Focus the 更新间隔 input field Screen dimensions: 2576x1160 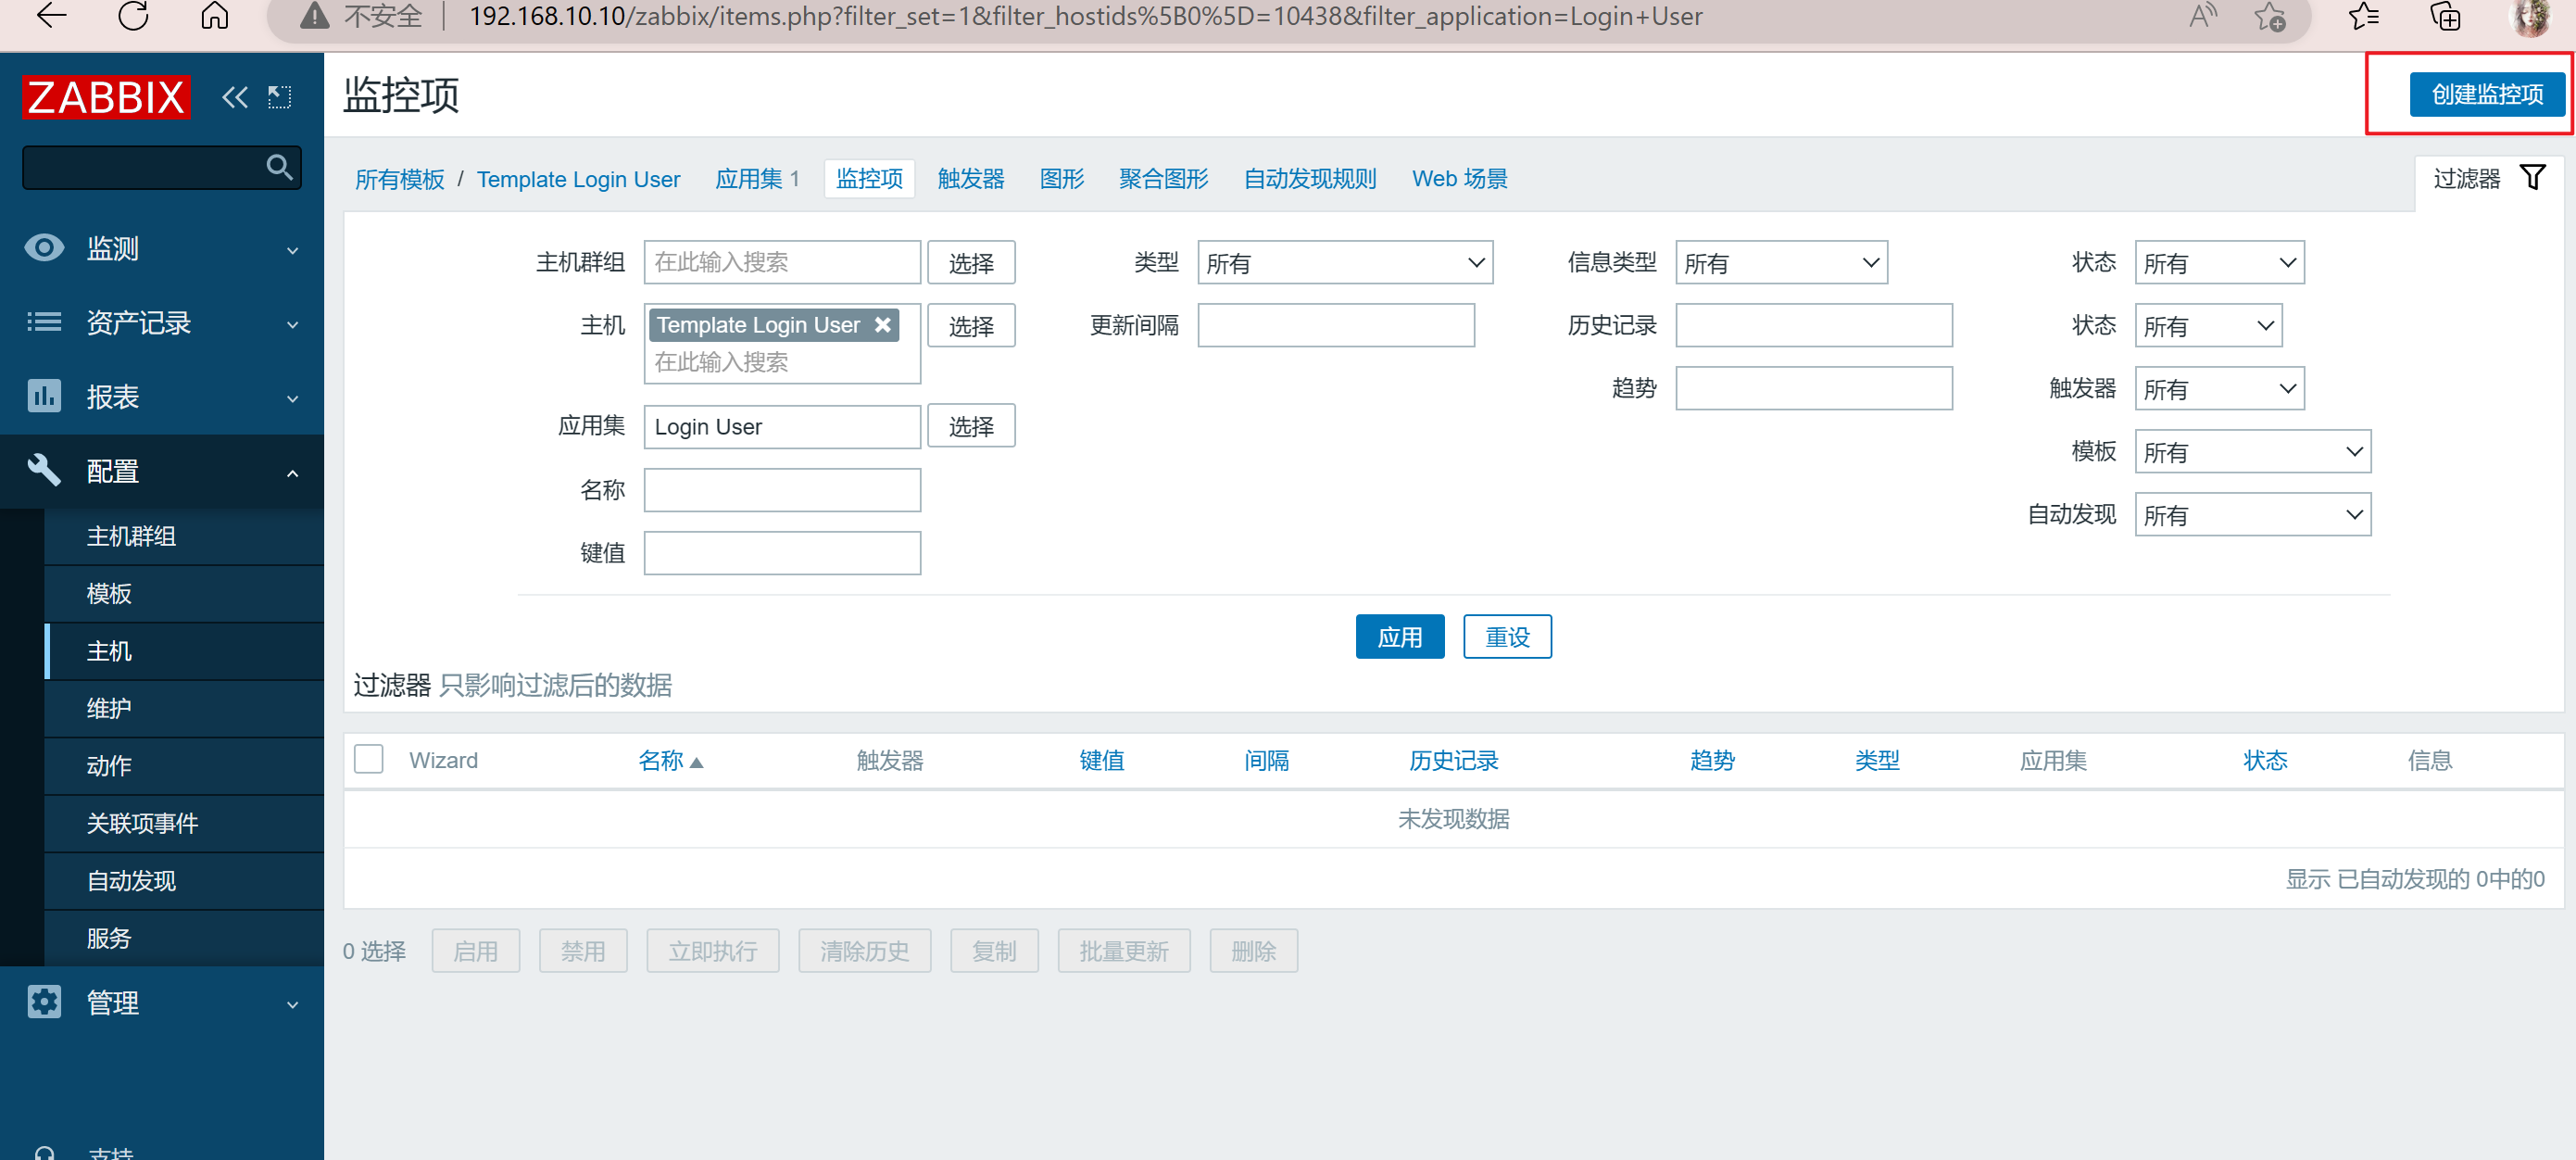(x=1336, y=326)
